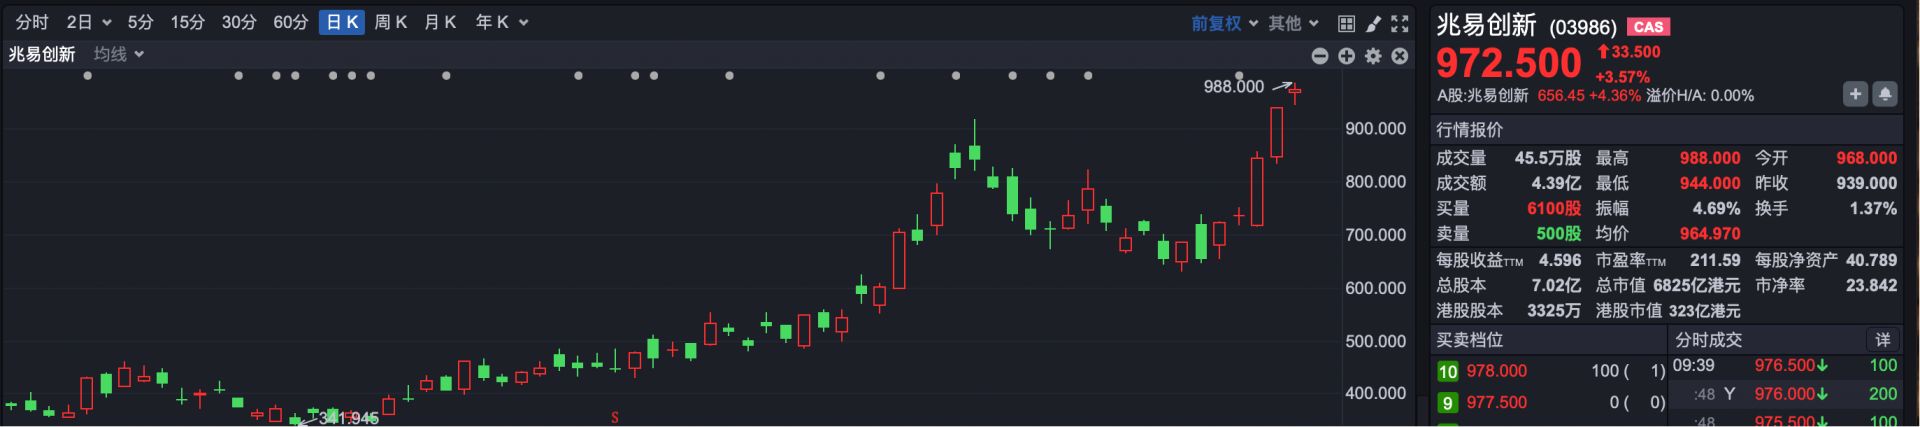Click the 09:39 trade at 976.500
Image resolution: width=1920 pixels, height=427 pixels.
1785,366
